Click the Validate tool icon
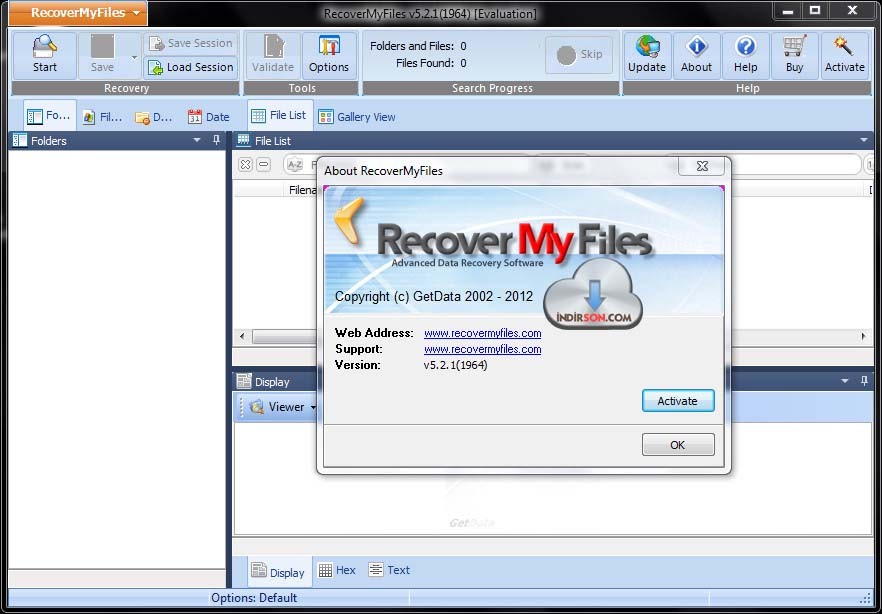Viewport: 882px width, 614px height. coord(273,55)
